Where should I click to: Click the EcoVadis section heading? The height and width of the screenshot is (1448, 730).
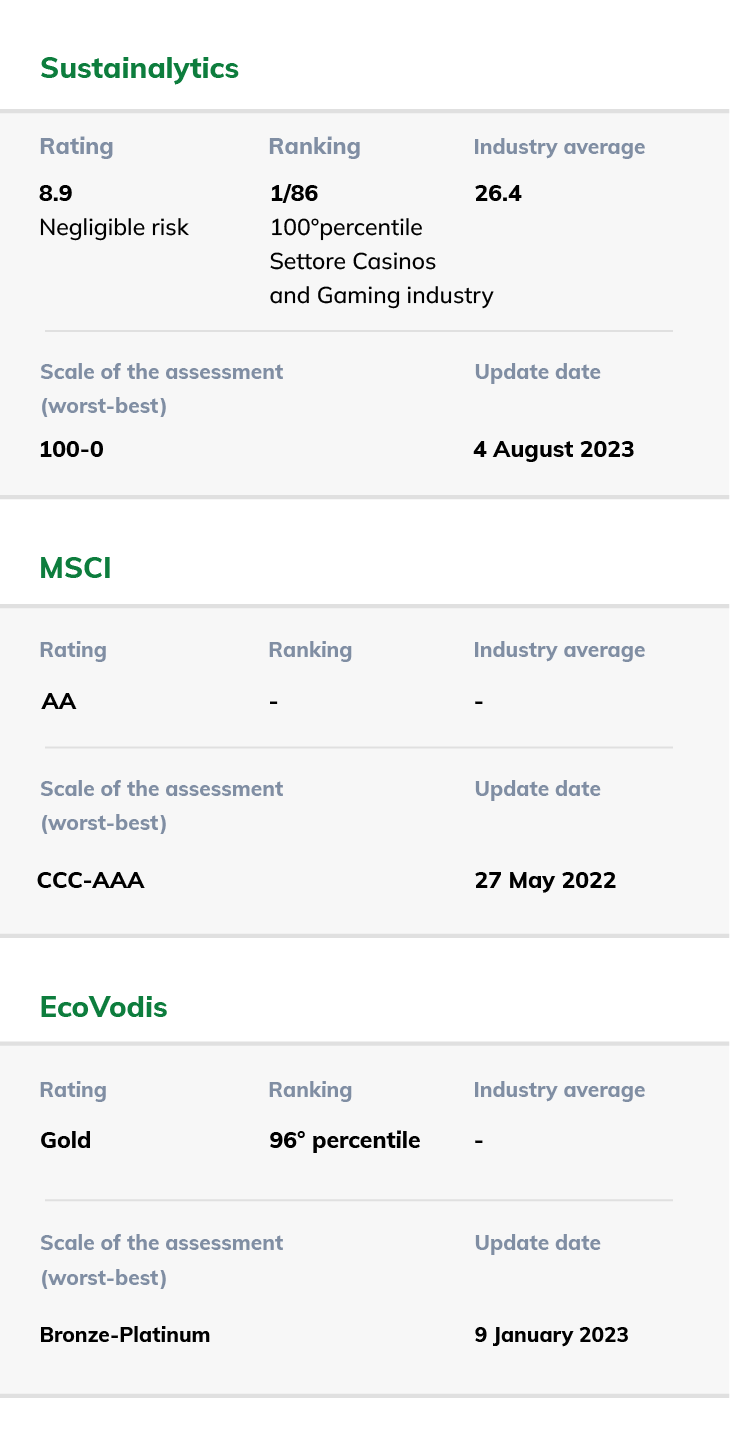click(x=104, y=1007)
